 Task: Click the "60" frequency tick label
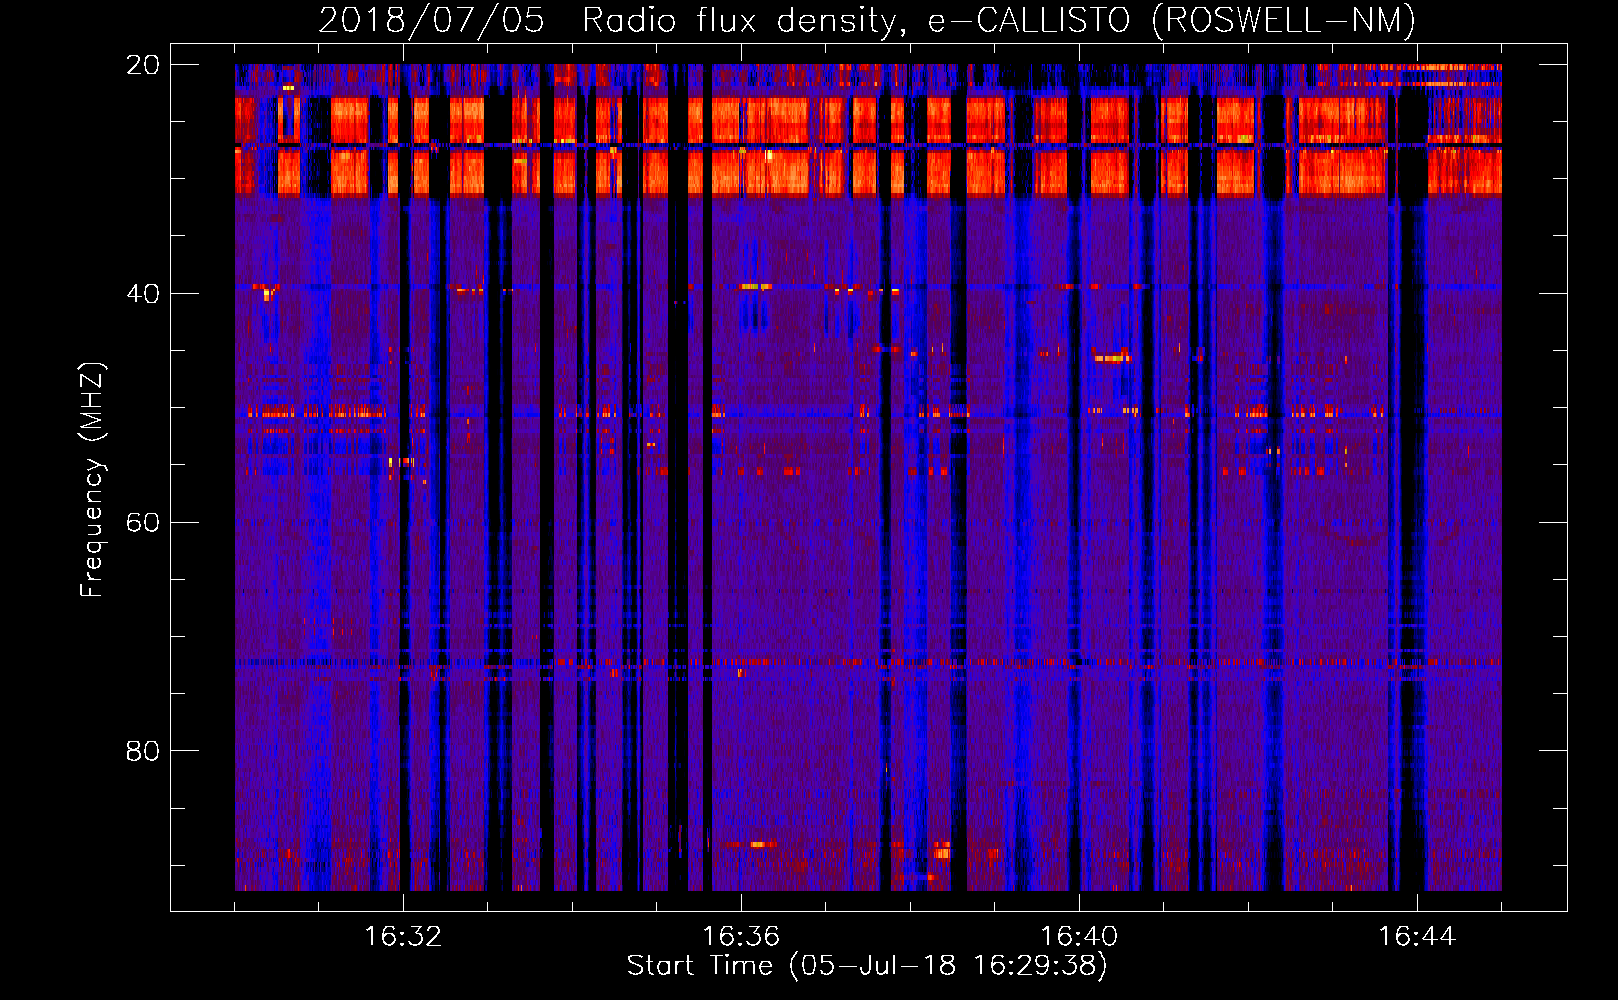point(143,523)
